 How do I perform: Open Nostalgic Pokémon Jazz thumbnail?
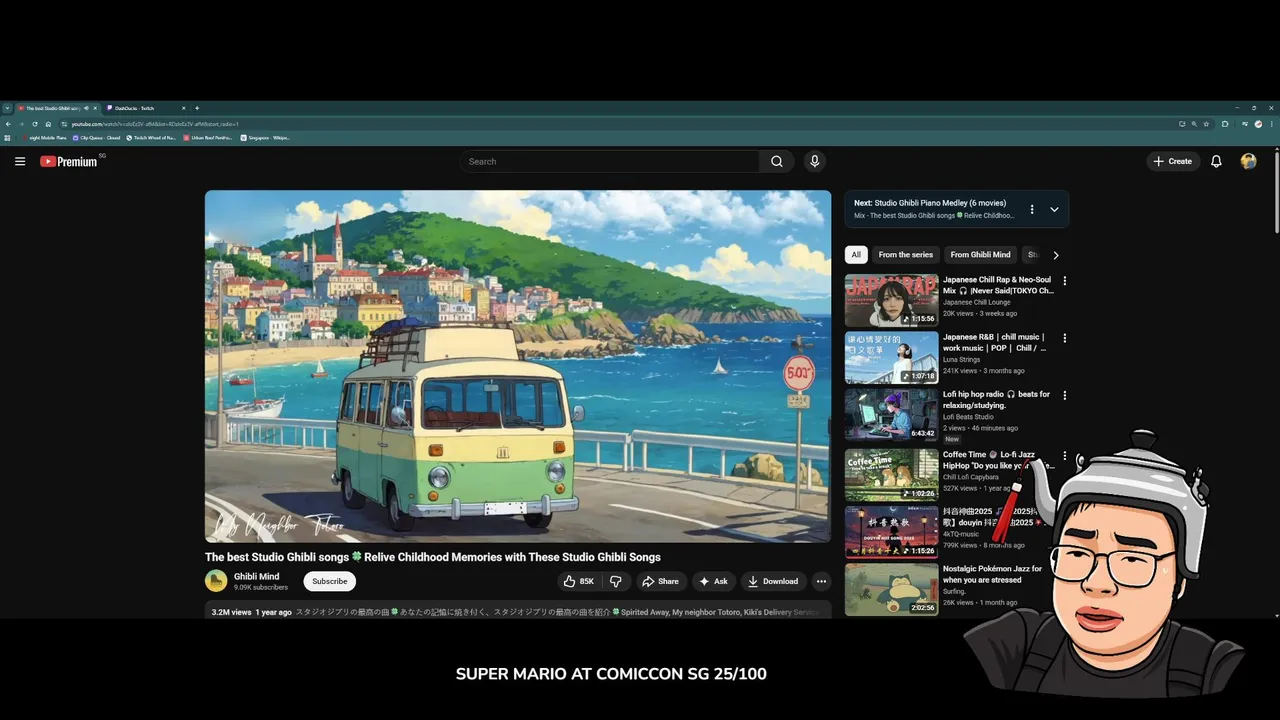891,589
